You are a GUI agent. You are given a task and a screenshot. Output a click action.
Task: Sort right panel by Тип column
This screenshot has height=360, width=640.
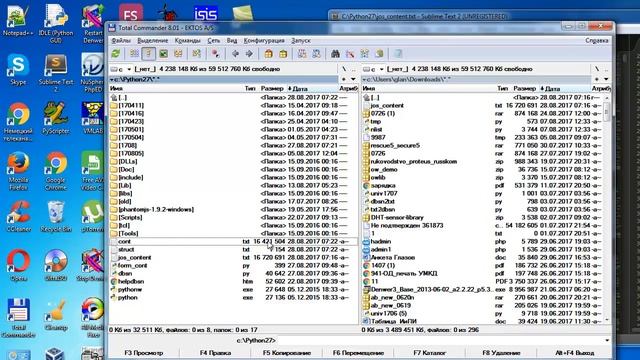(x=502, y=89)
